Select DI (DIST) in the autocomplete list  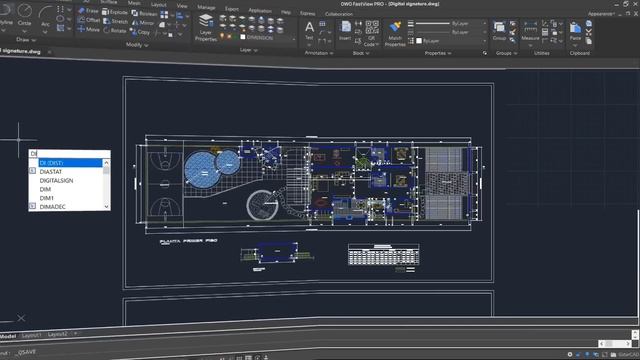click(70, 163)
